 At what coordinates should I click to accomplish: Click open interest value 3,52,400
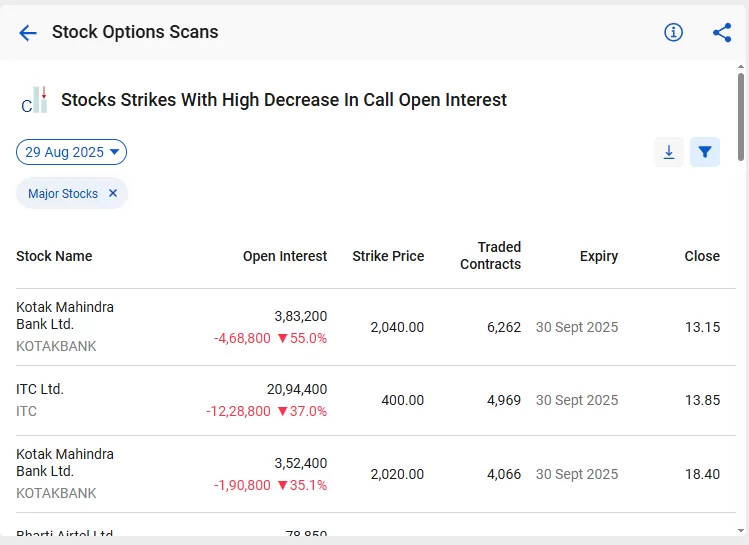[x=300, y=463]
